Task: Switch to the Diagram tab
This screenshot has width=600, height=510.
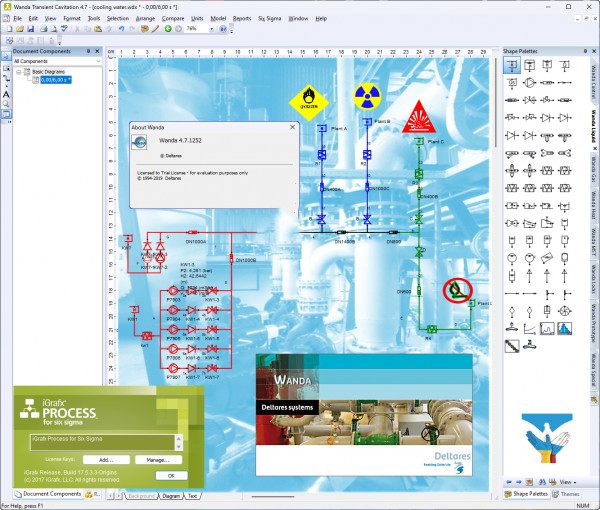Action: pyautogui.click(x=171, y=496)
